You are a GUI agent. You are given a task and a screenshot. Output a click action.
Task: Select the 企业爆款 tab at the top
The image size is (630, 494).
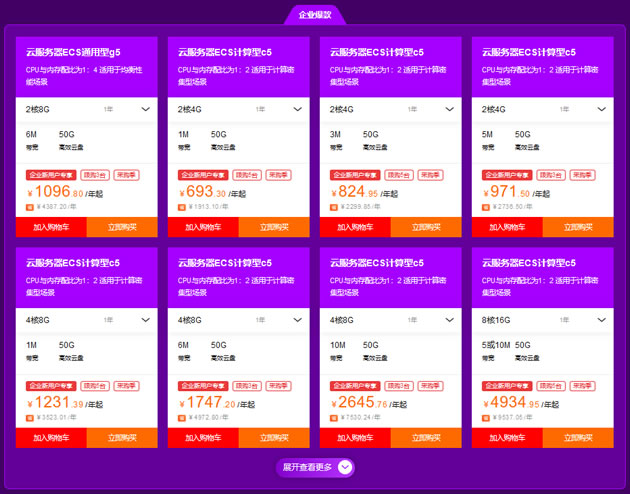click(x=315, y=15)
